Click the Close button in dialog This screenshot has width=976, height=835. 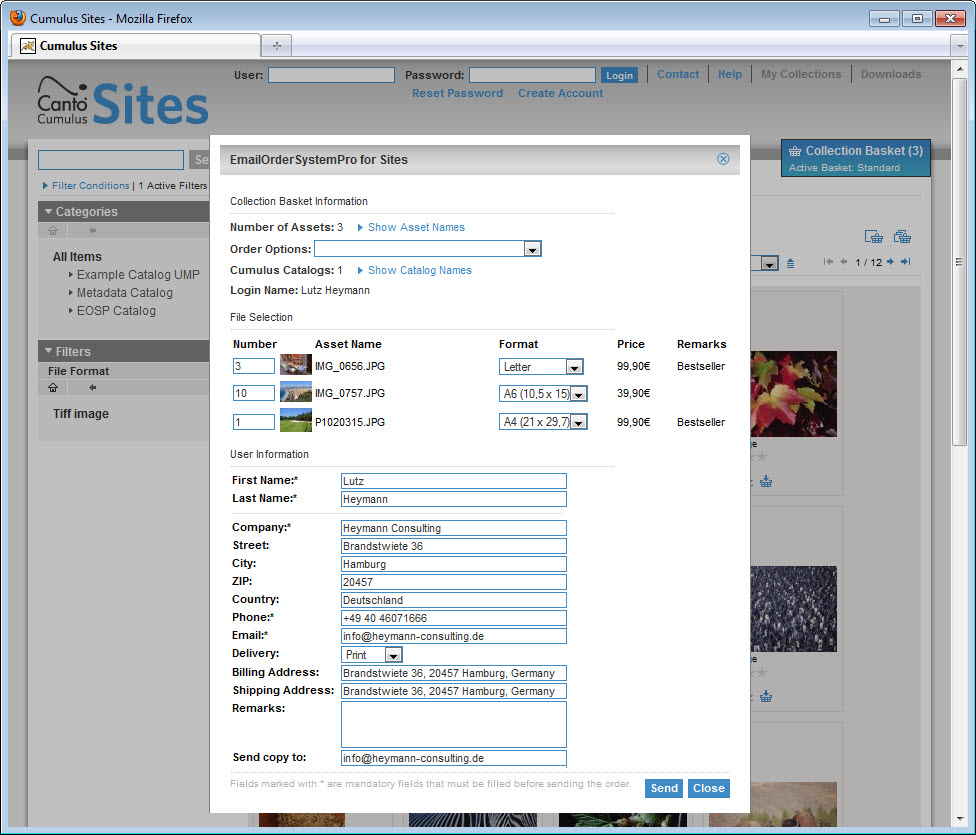708,788
